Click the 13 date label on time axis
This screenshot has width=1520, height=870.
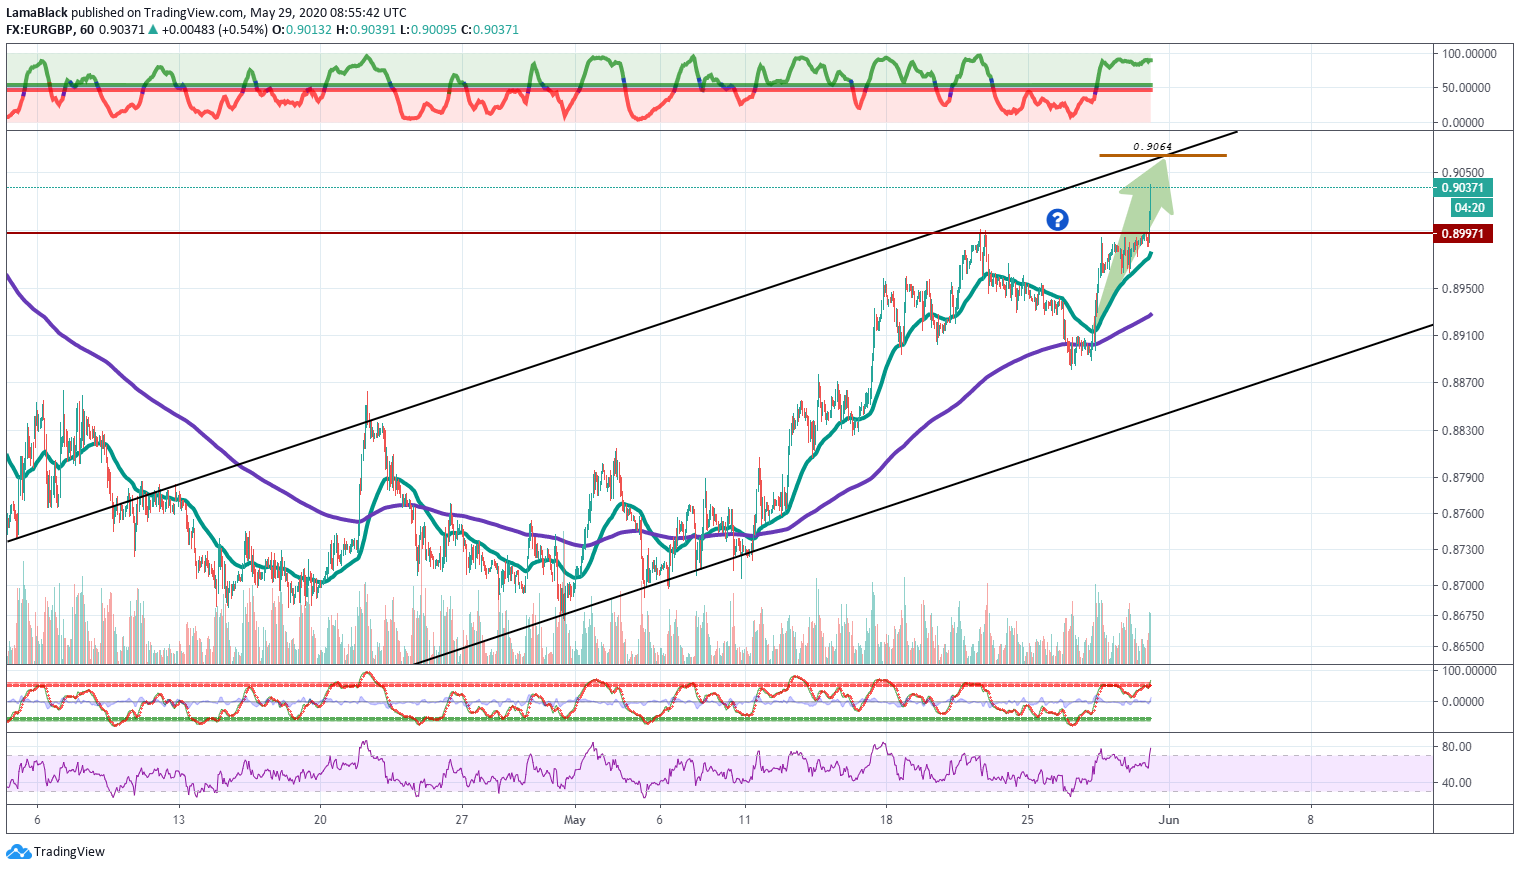[x=179, y=820]
